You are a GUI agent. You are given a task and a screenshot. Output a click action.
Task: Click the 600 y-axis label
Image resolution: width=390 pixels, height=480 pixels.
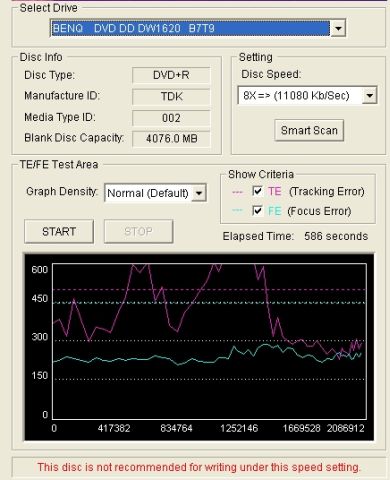40,269
